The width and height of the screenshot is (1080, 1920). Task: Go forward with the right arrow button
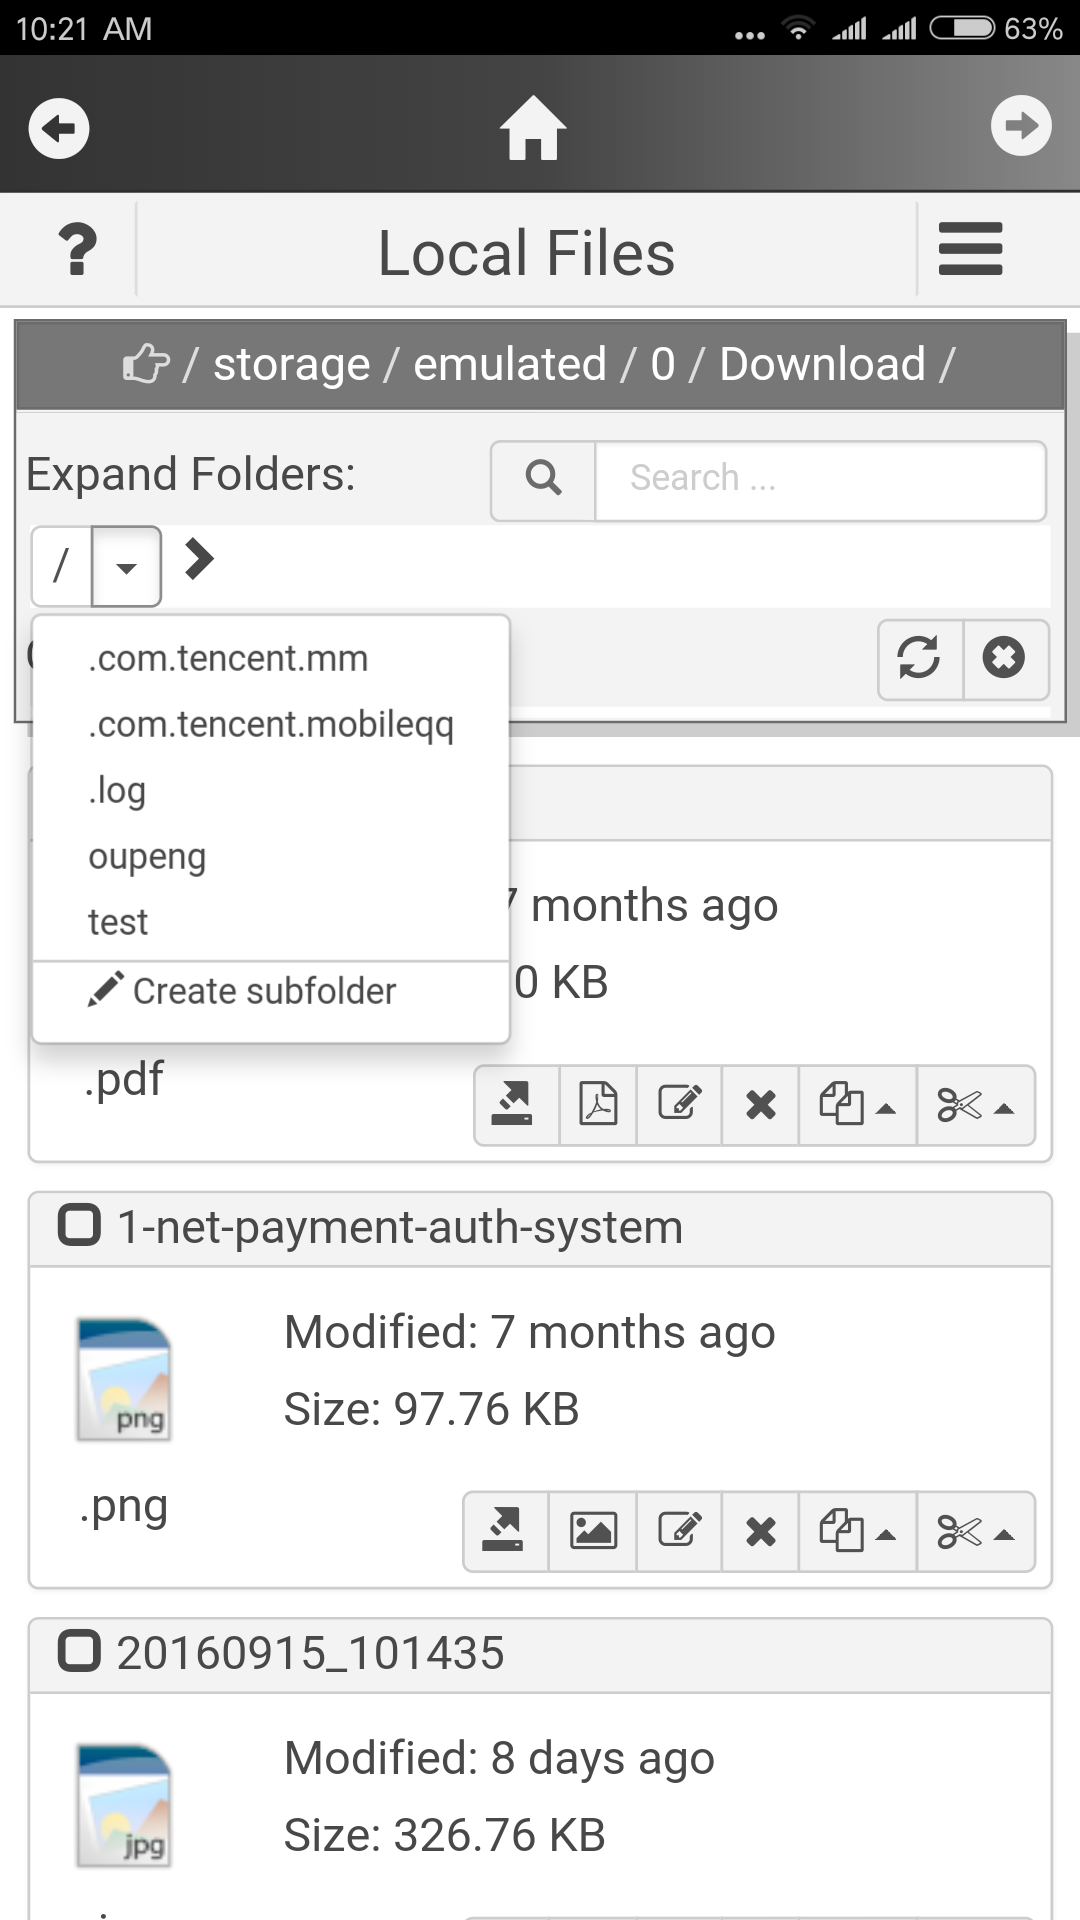[x=1020, y=126]
